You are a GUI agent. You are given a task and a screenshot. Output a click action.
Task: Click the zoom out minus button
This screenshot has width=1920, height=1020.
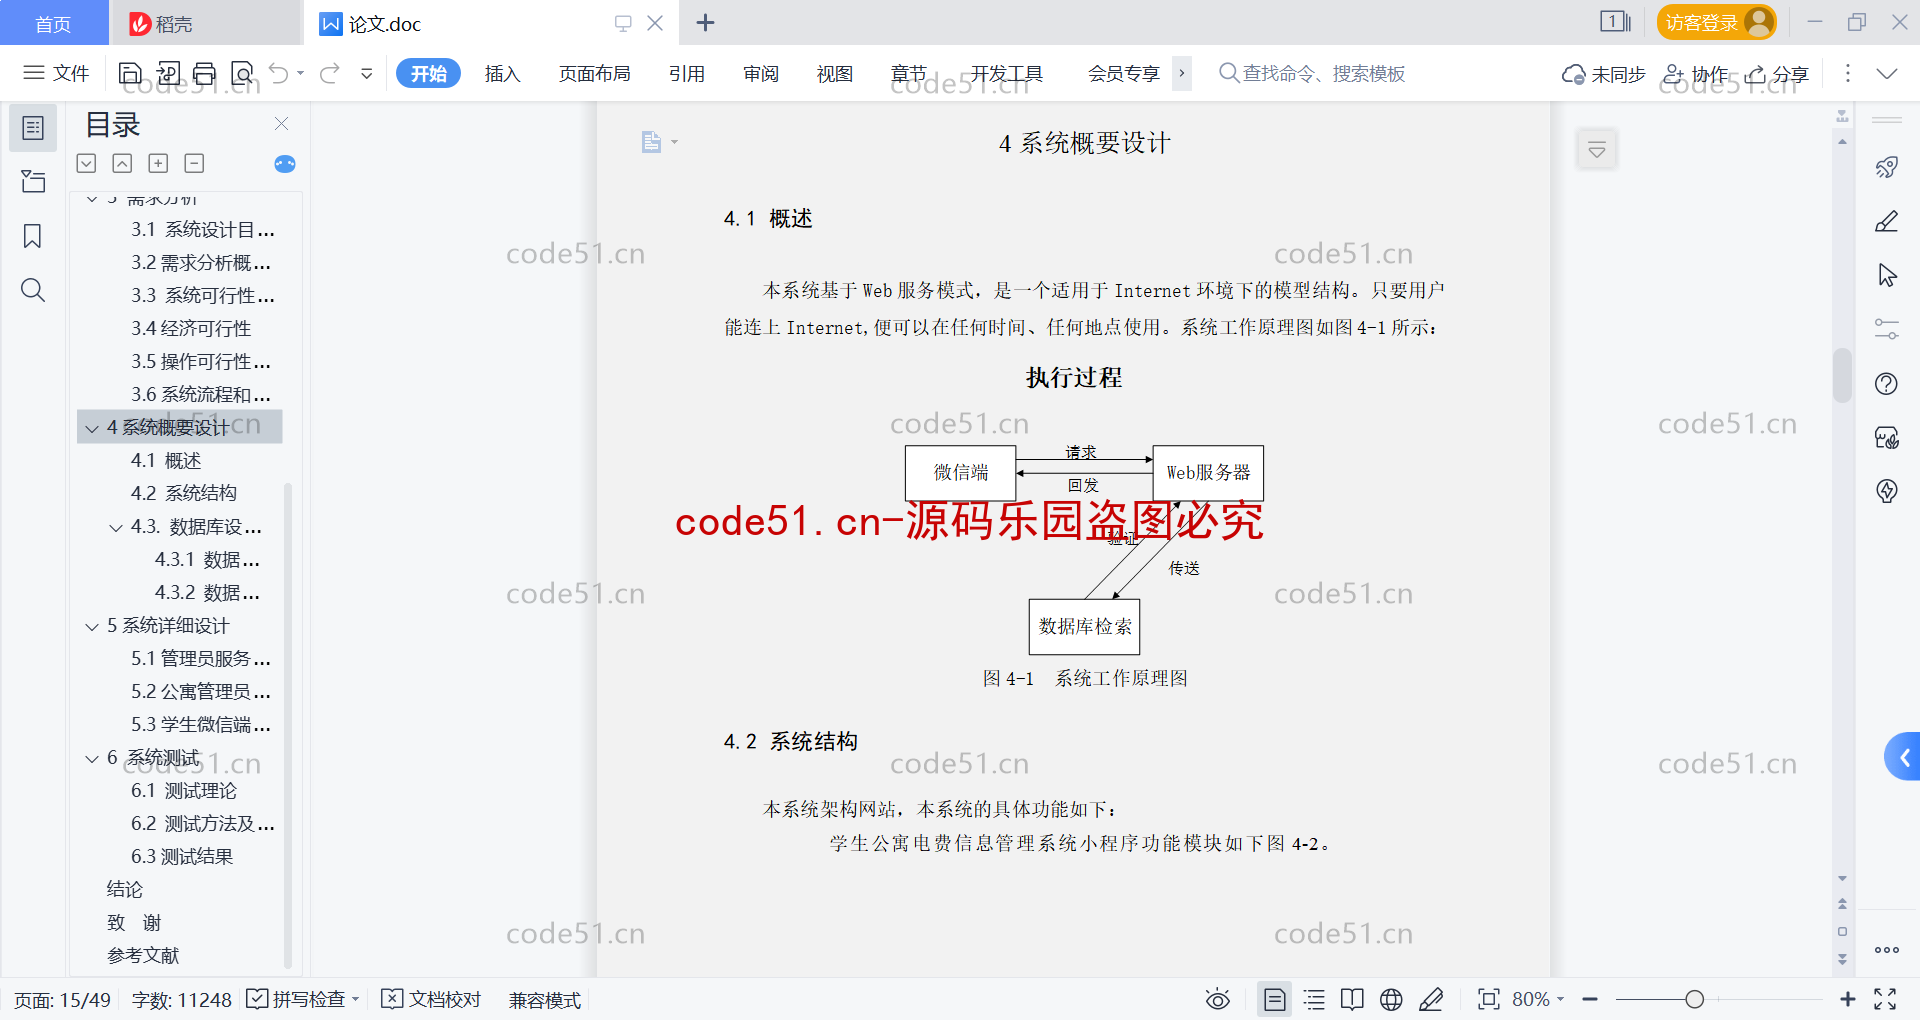pos(1590,999)
